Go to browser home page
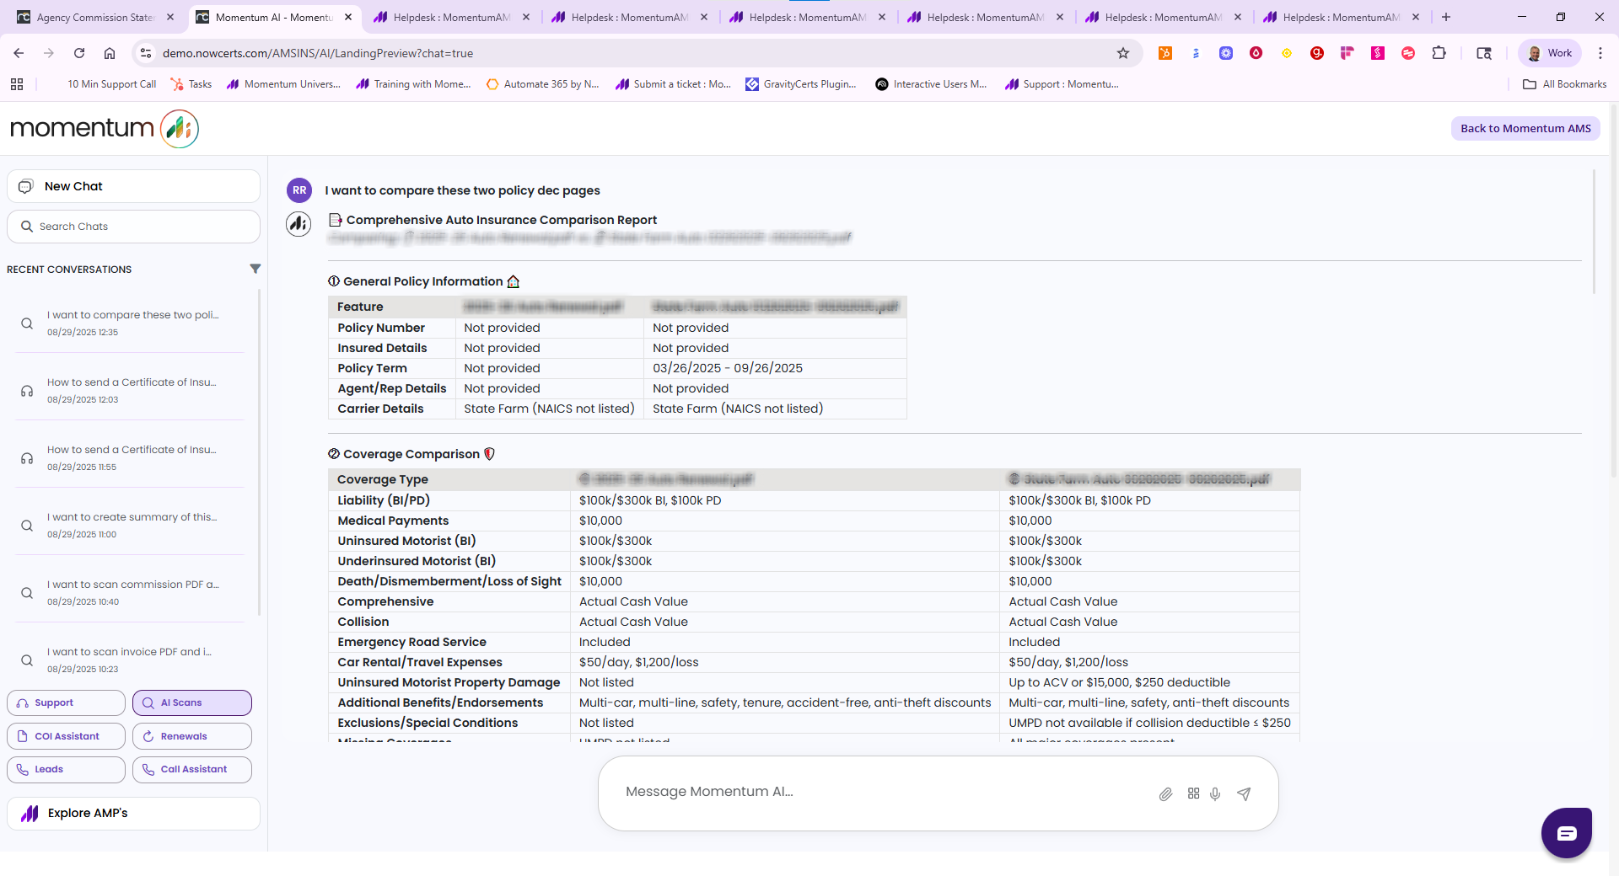1619x876 pixels. [x=110, y=53]
